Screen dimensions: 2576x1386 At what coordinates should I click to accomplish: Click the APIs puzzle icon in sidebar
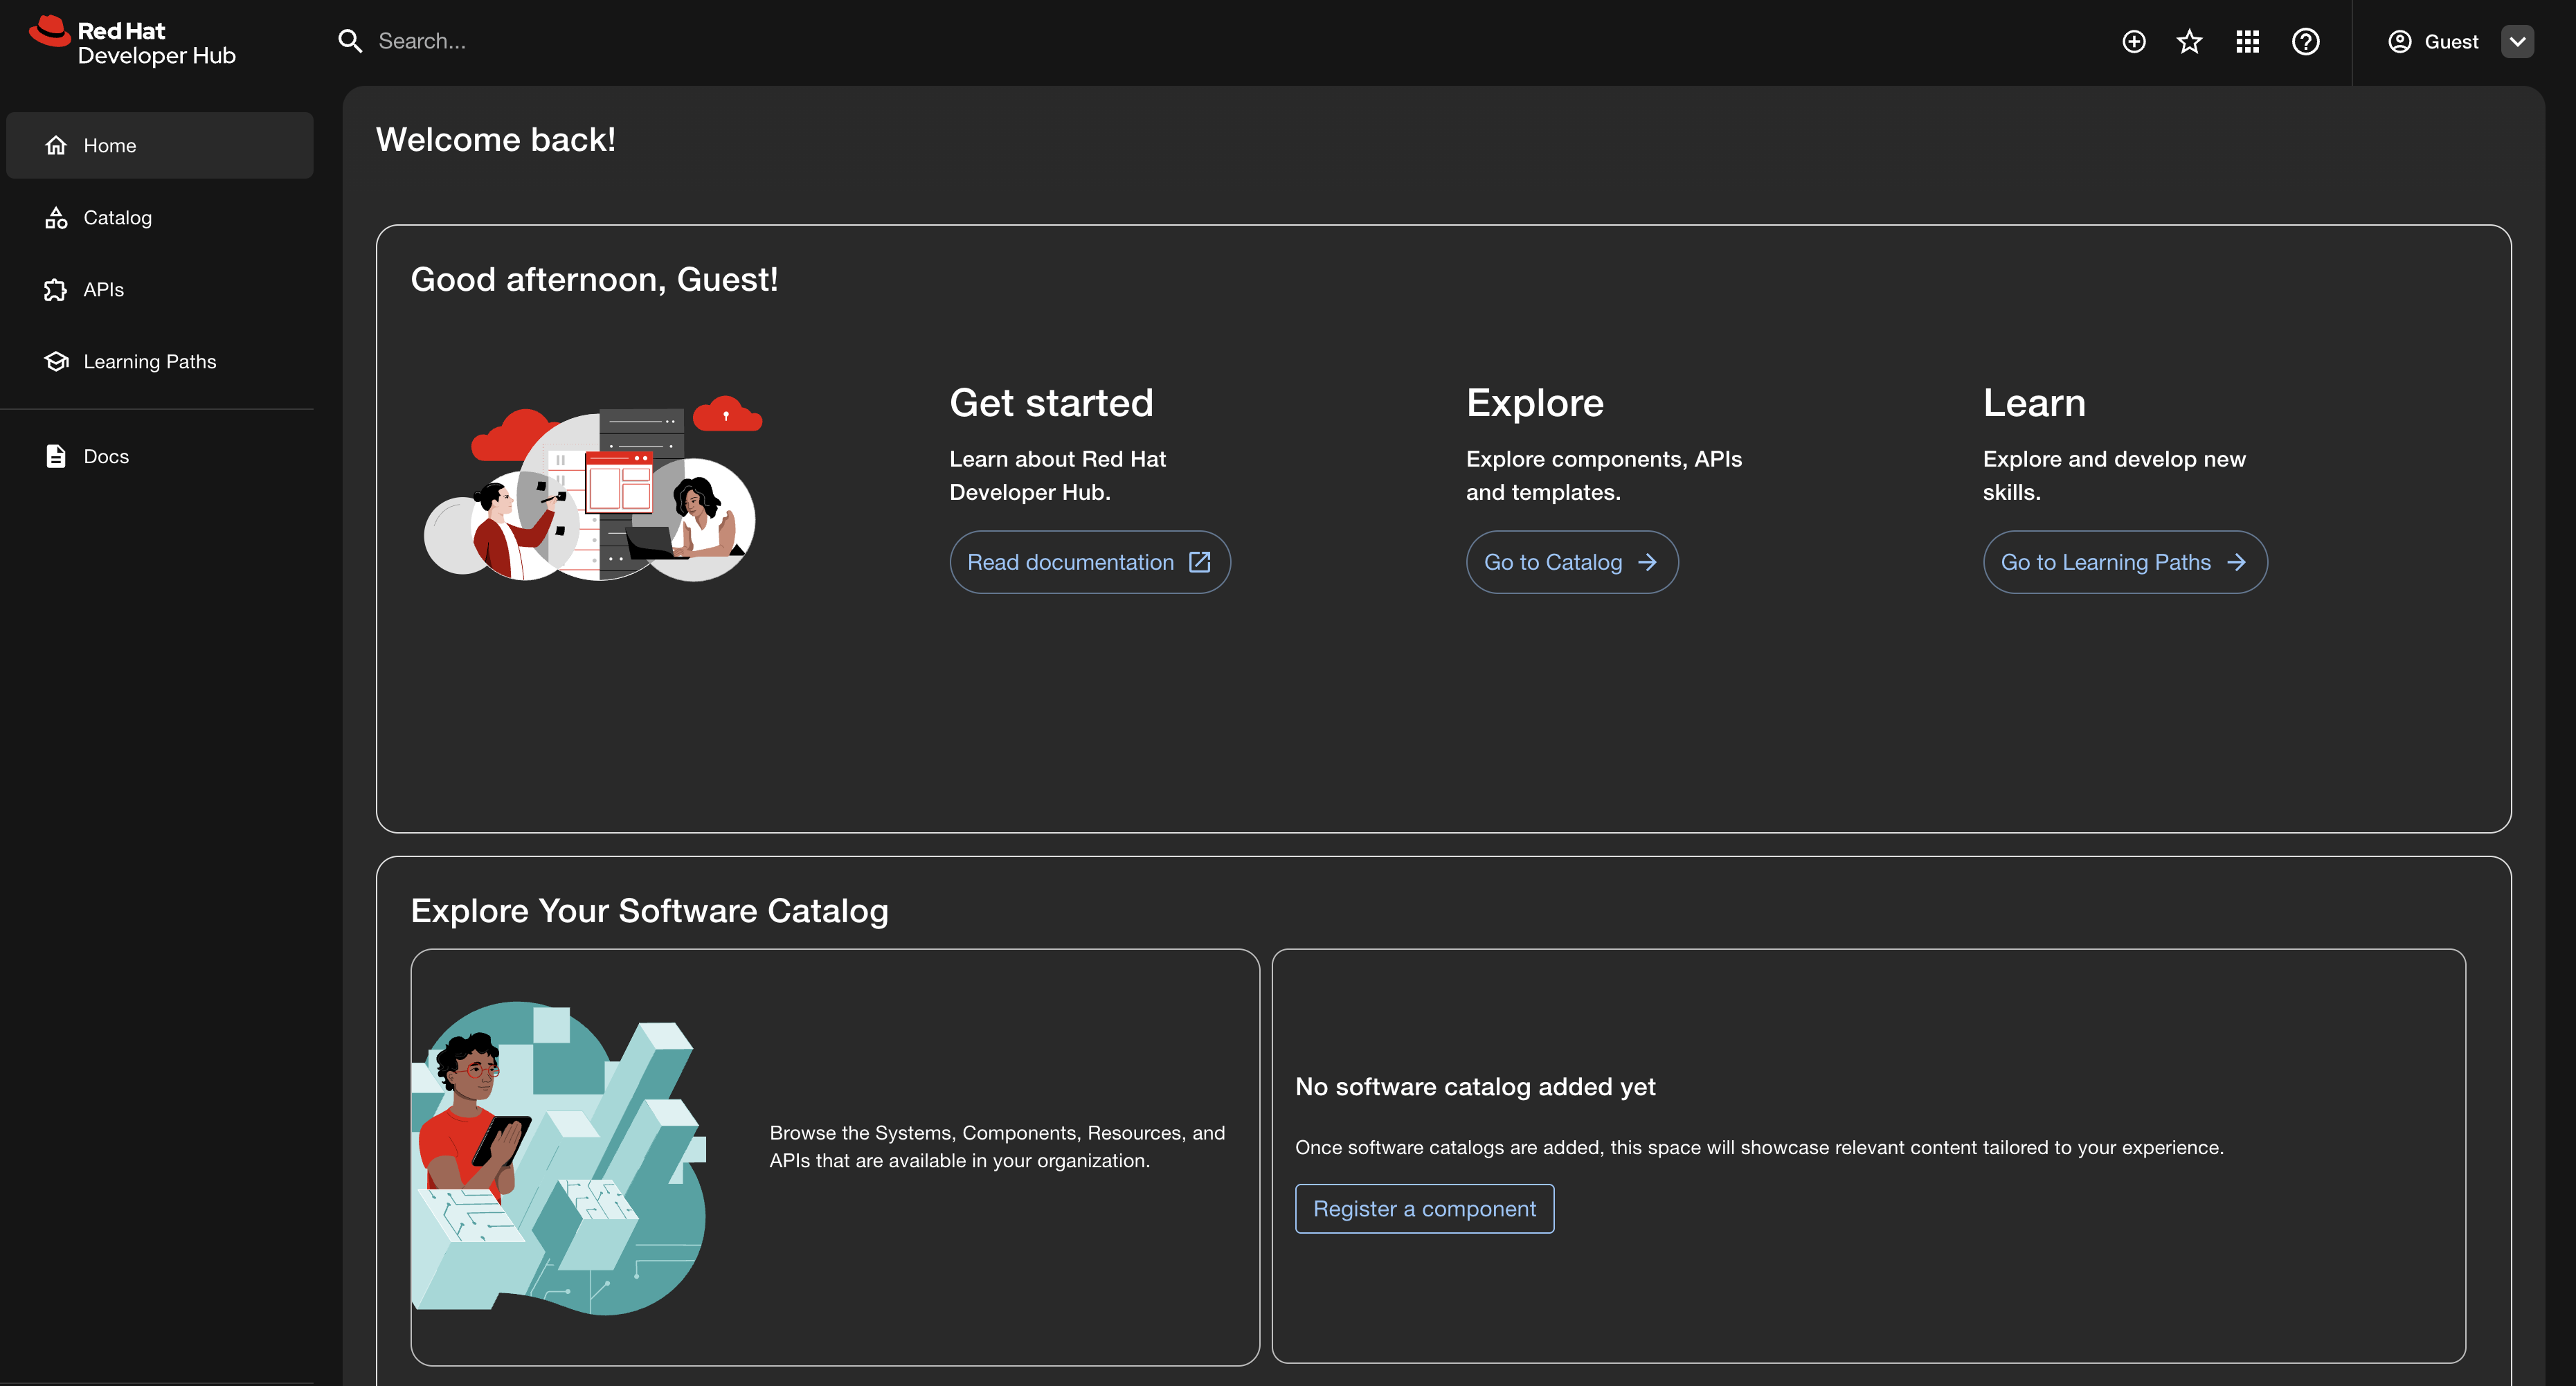56,289
